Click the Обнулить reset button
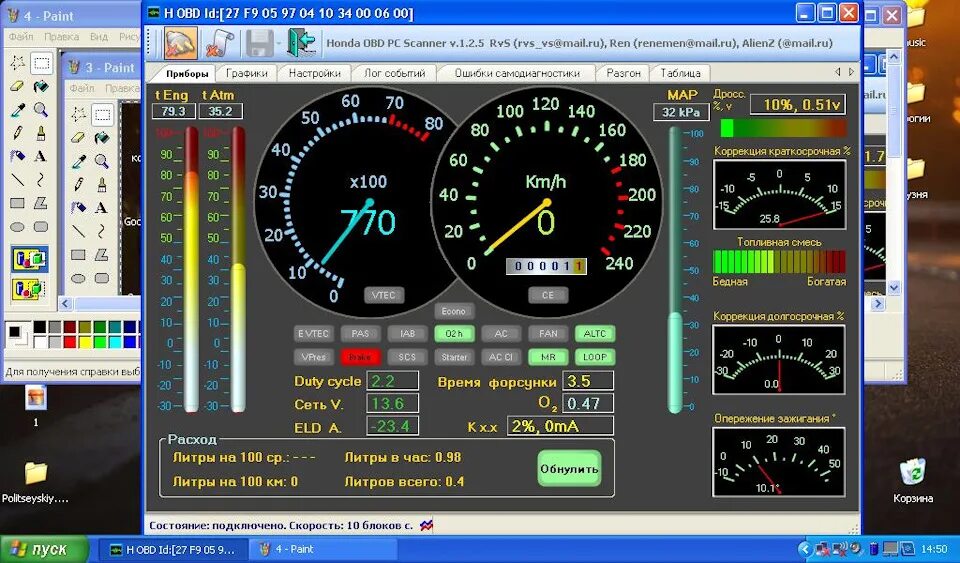This screenshot has width=960, height=563. 569,469
